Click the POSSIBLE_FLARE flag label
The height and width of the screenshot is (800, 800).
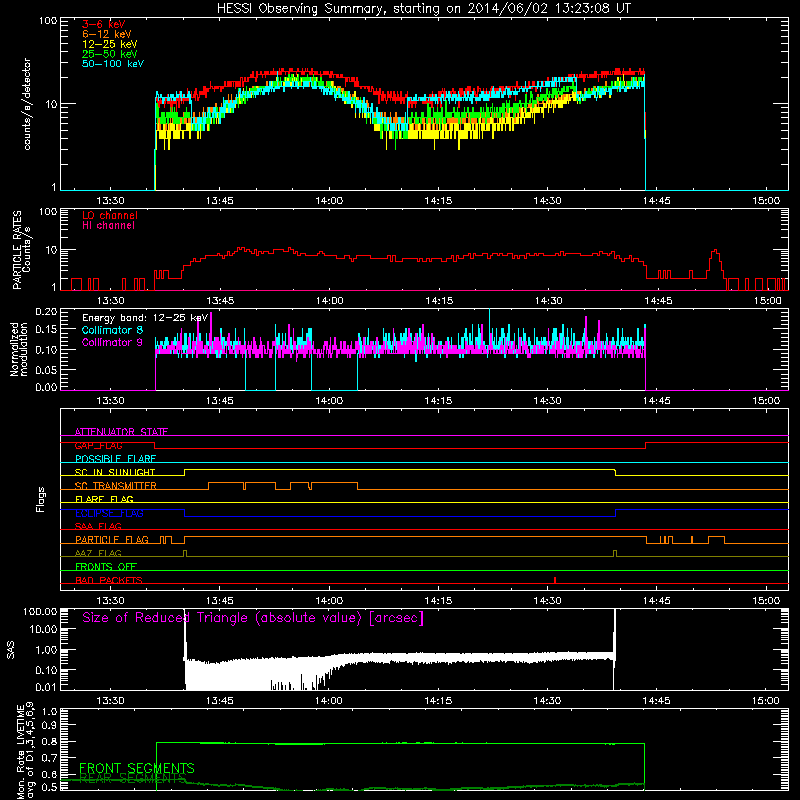(115, 459)
